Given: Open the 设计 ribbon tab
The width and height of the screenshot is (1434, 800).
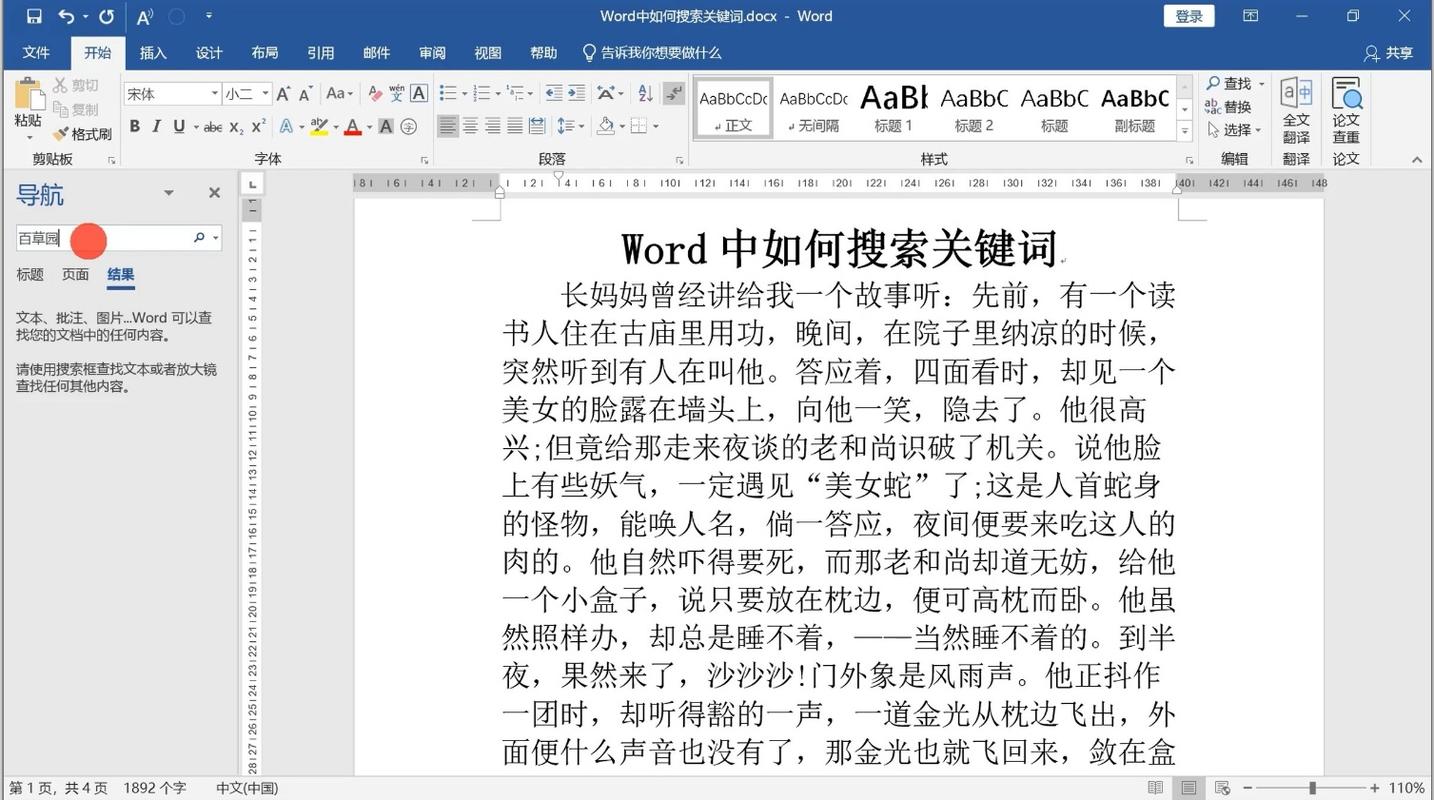Looking at the screenshot, I should click(209, 53).
